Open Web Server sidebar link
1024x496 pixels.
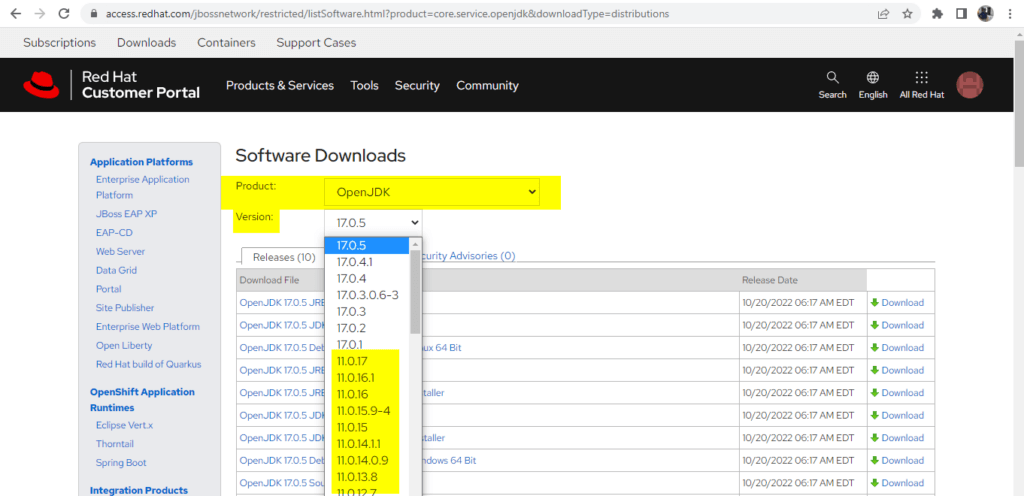120,251
